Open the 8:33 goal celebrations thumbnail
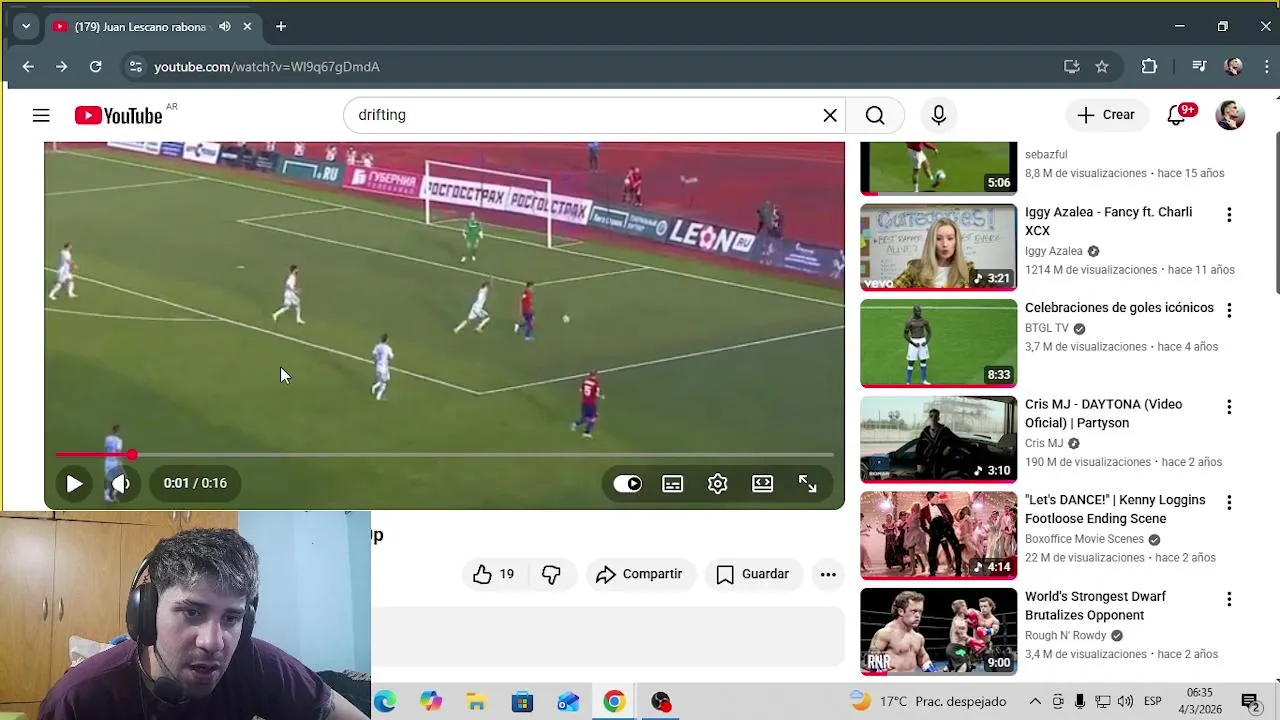 click(x=938, y=343)
